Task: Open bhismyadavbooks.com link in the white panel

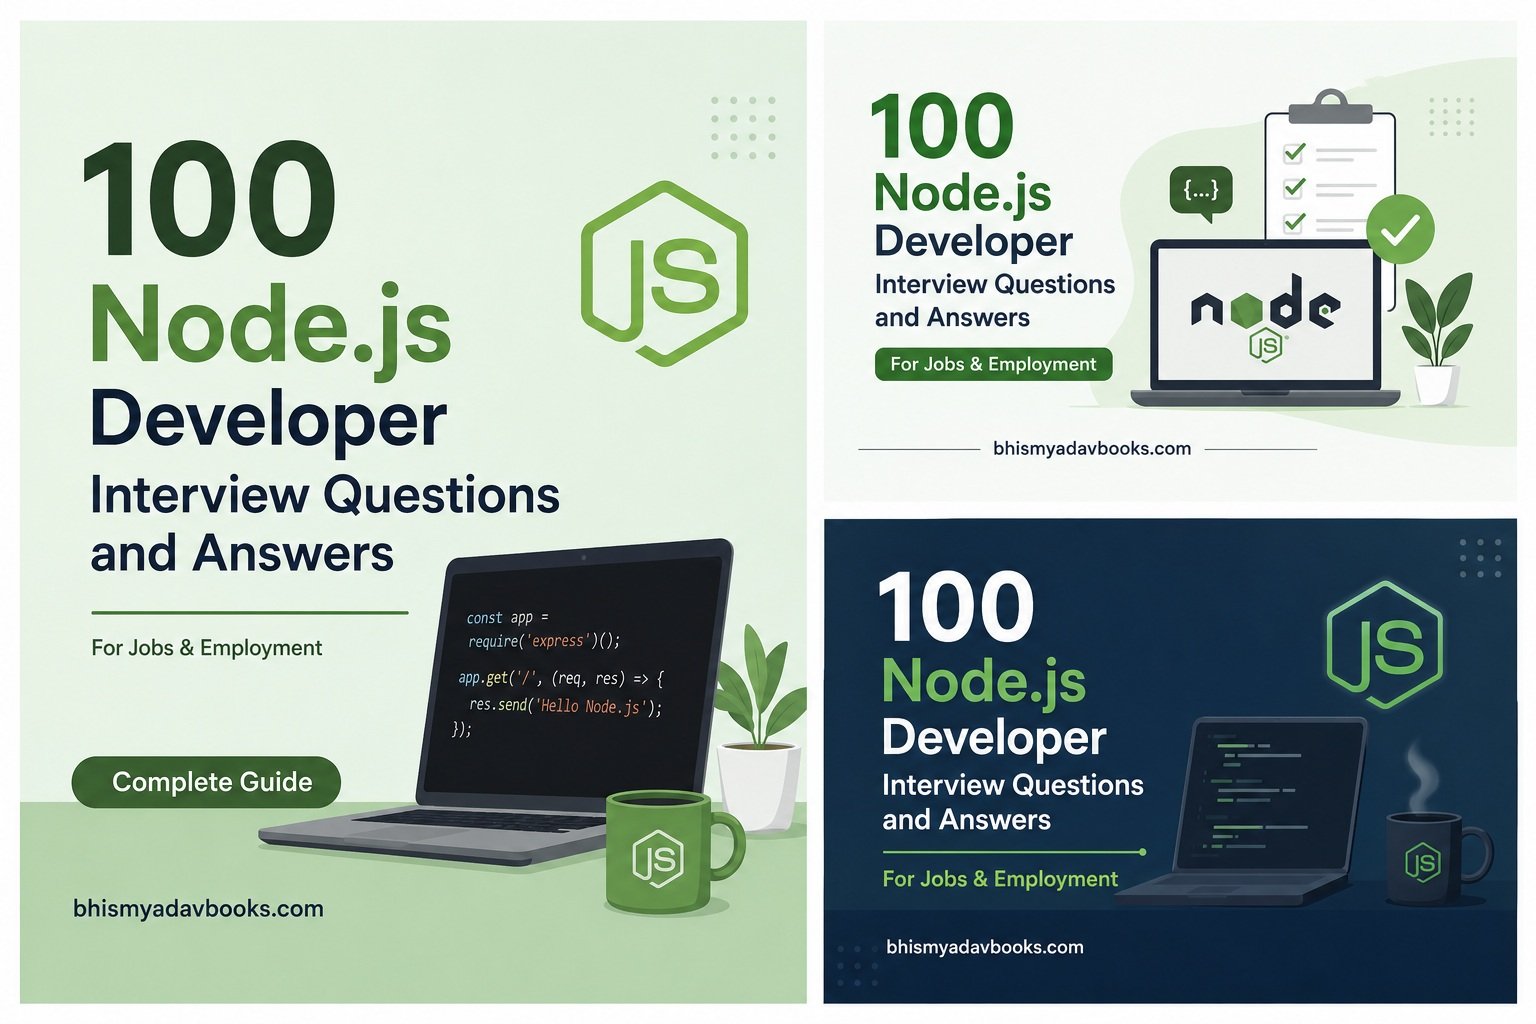Action: click(x=1092, y=448)
